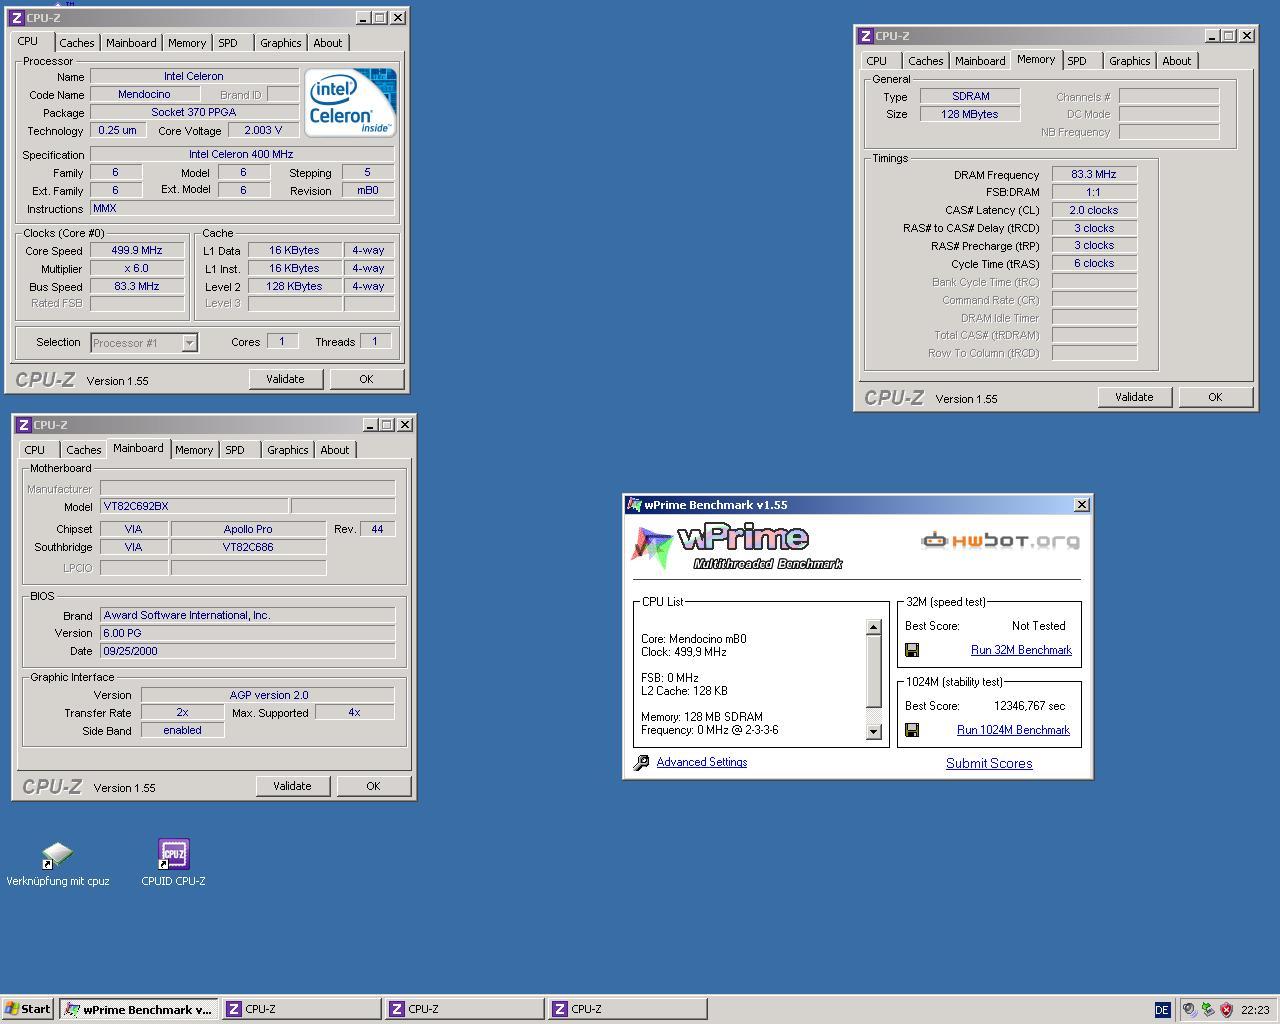The height and width of the screenshot is (1024, 1280).
Task: Open the Start menu
Action: tap(28, 1009)
